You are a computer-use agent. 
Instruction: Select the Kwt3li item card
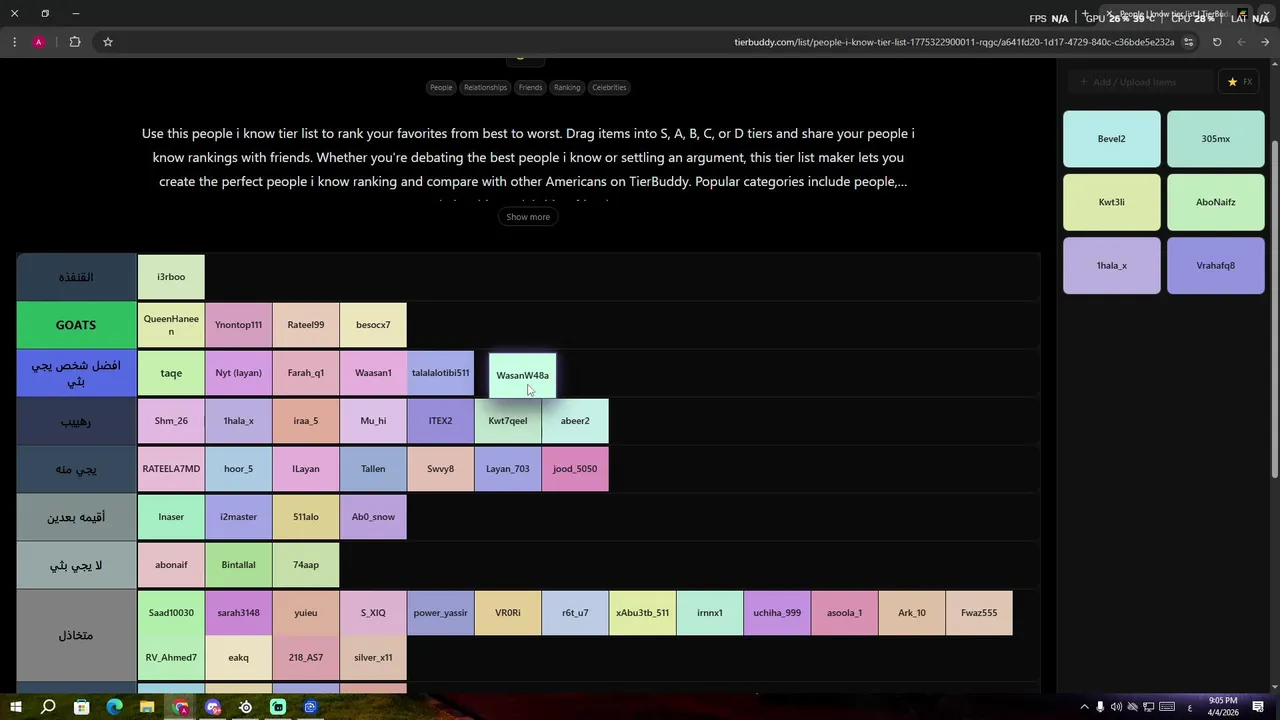[x=1112, y=202]
